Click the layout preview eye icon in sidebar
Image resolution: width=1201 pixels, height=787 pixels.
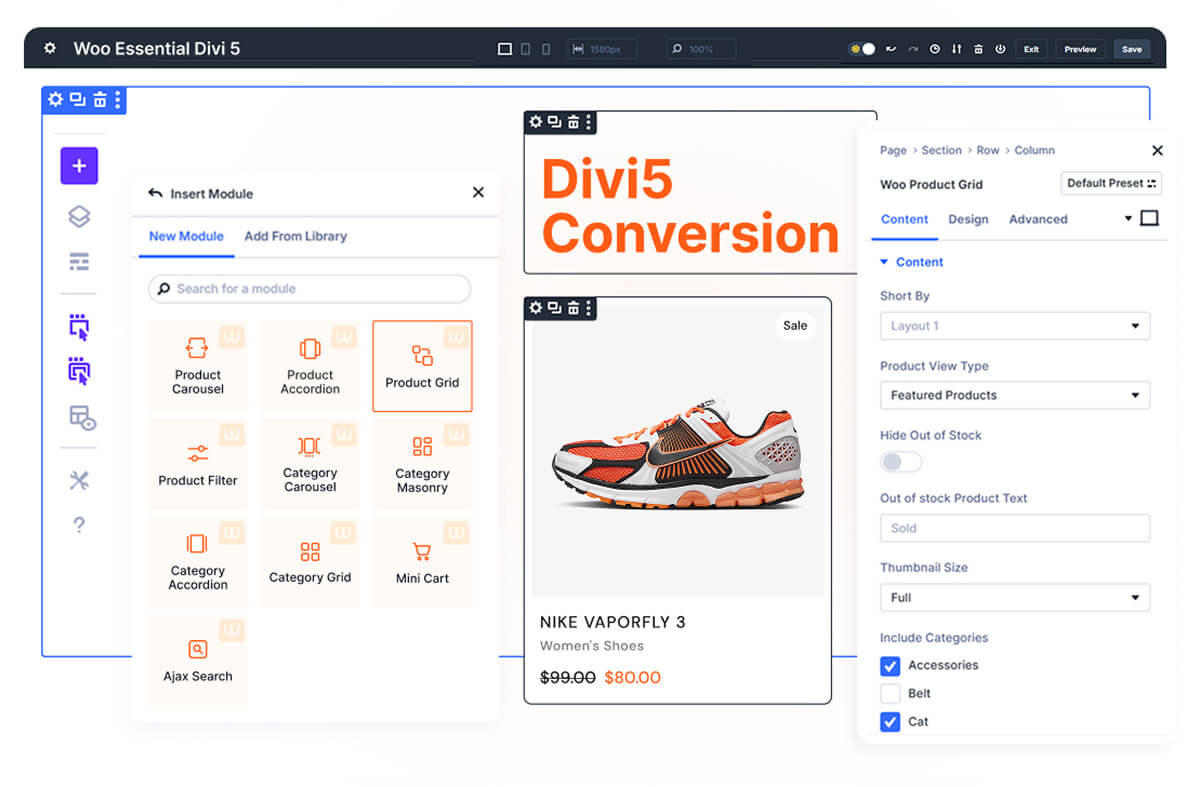tap(81, 418)
